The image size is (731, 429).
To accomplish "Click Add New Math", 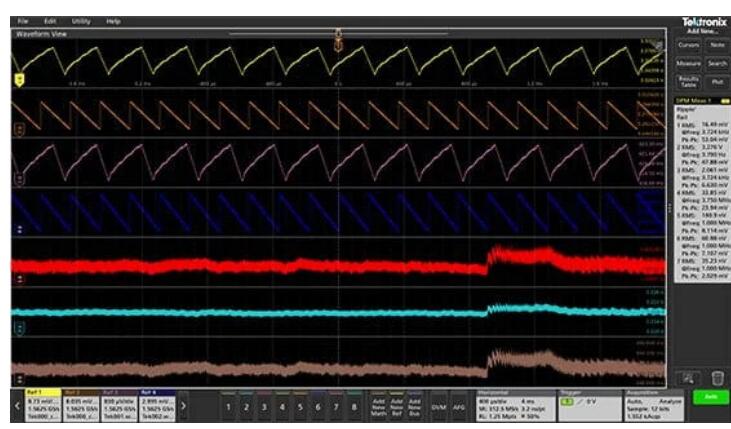I will [x=379, y=407].
